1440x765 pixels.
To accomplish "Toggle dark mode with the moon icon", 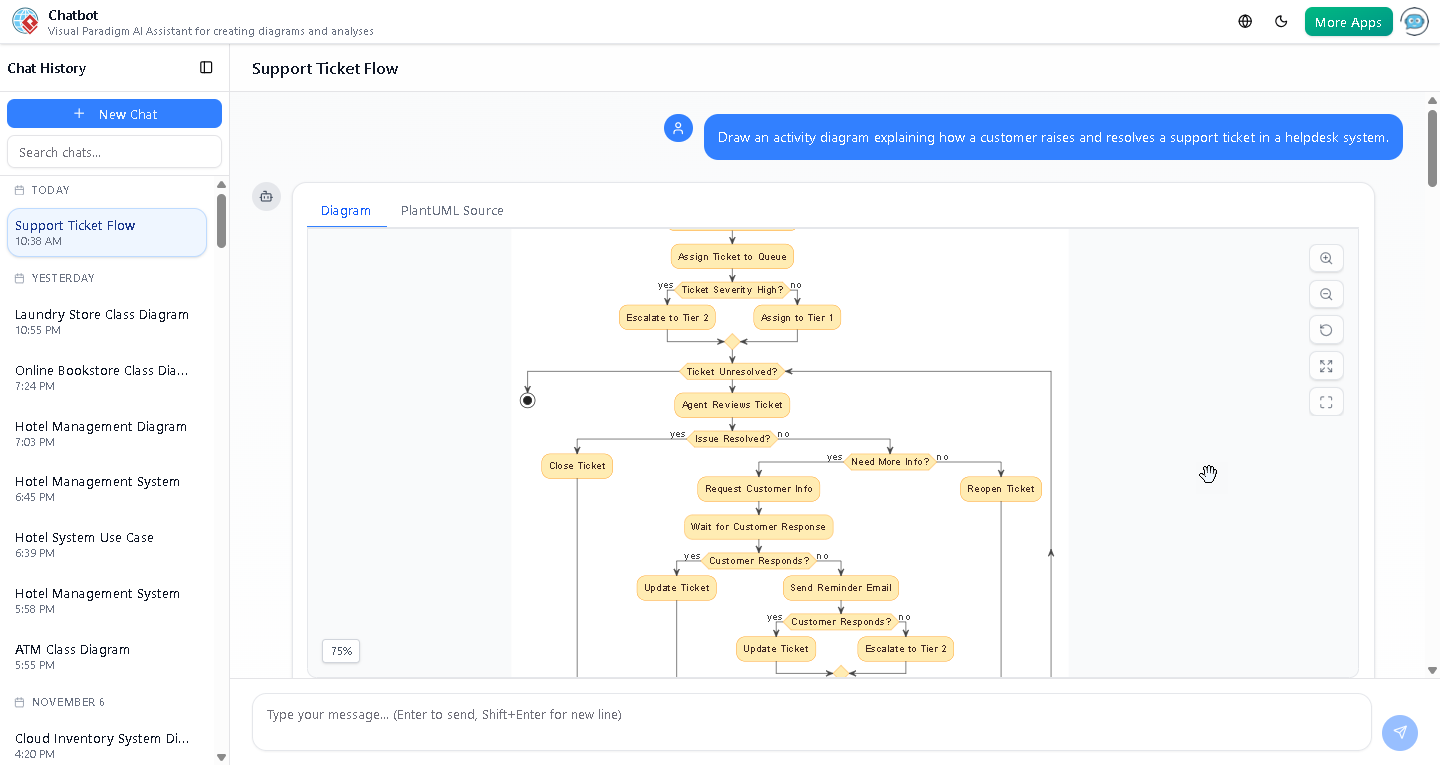I will coord(1281,21).
